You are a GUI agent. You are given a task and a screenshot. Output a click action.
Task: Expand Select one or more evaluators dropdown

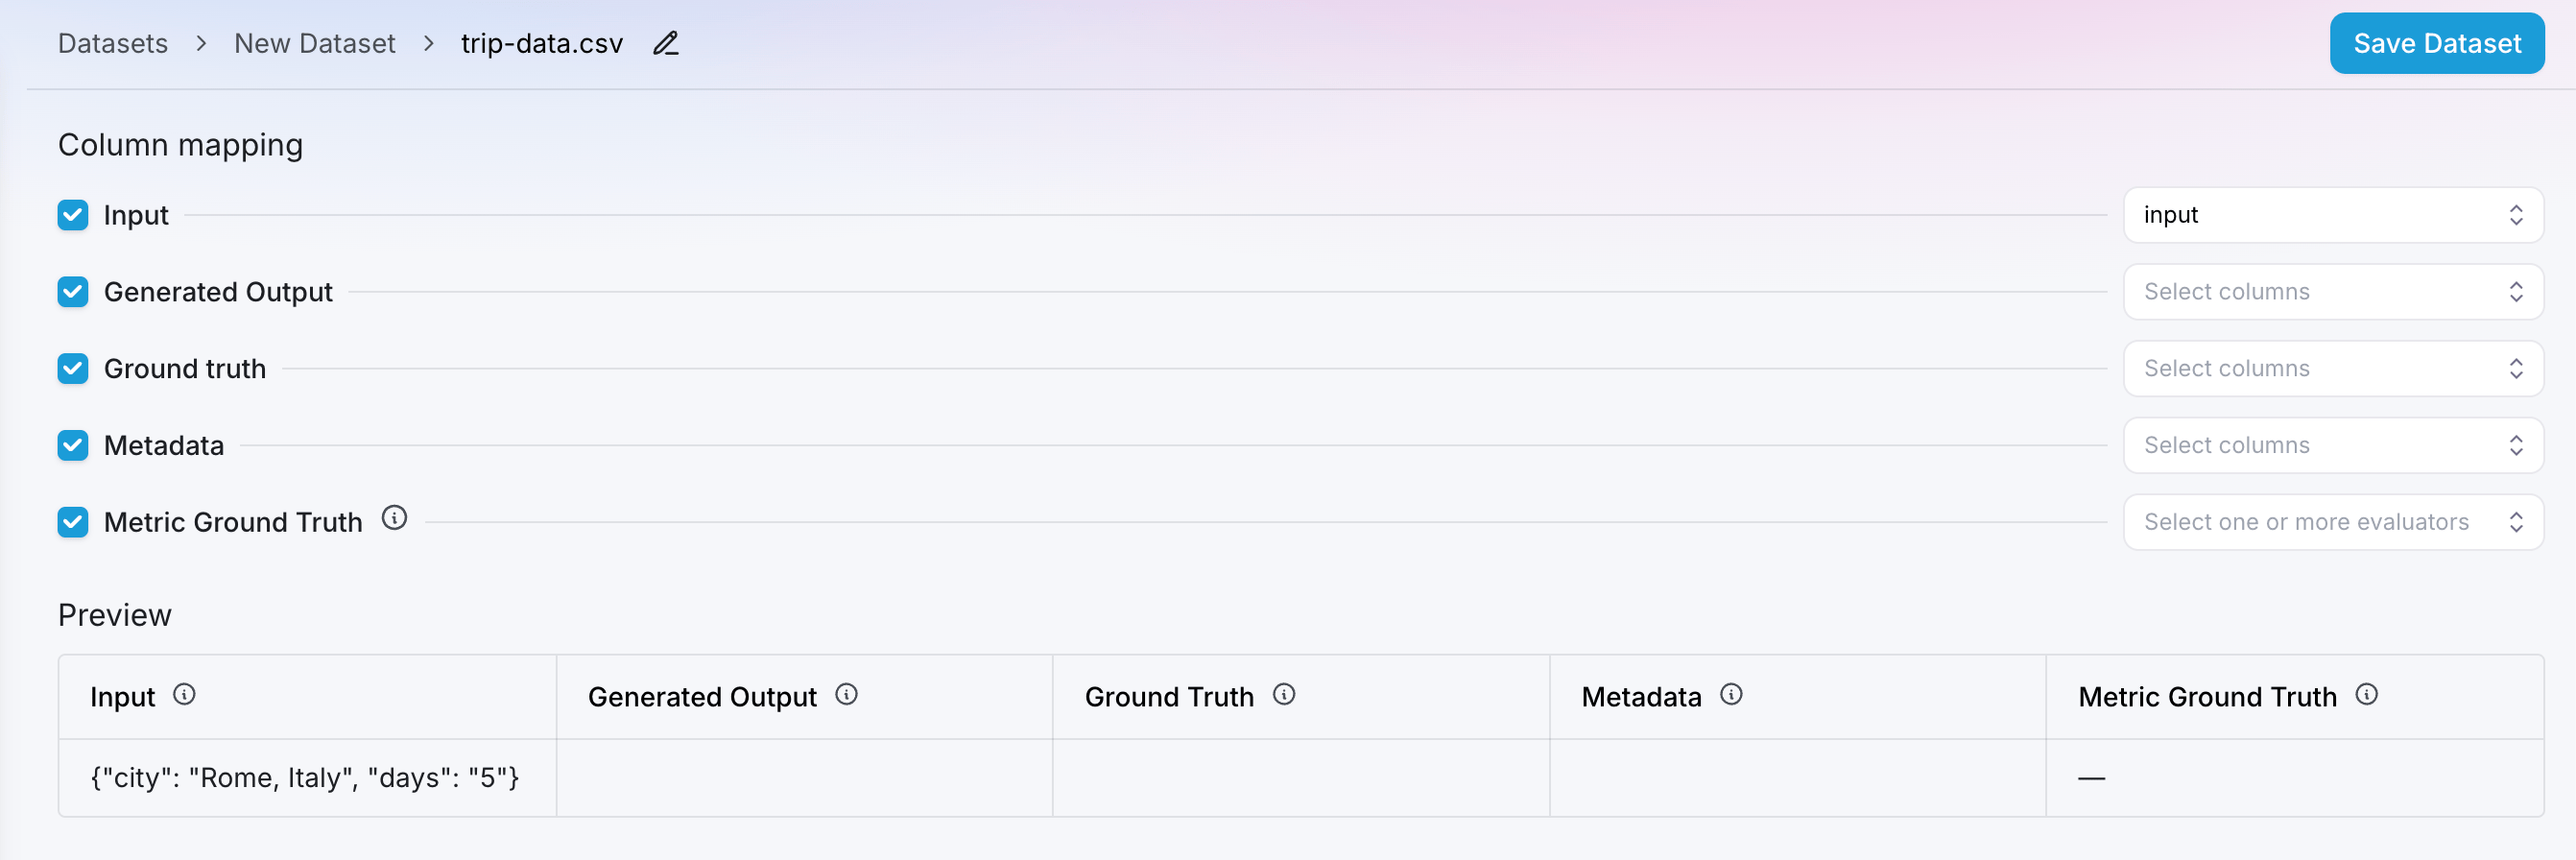(2333, 522)
